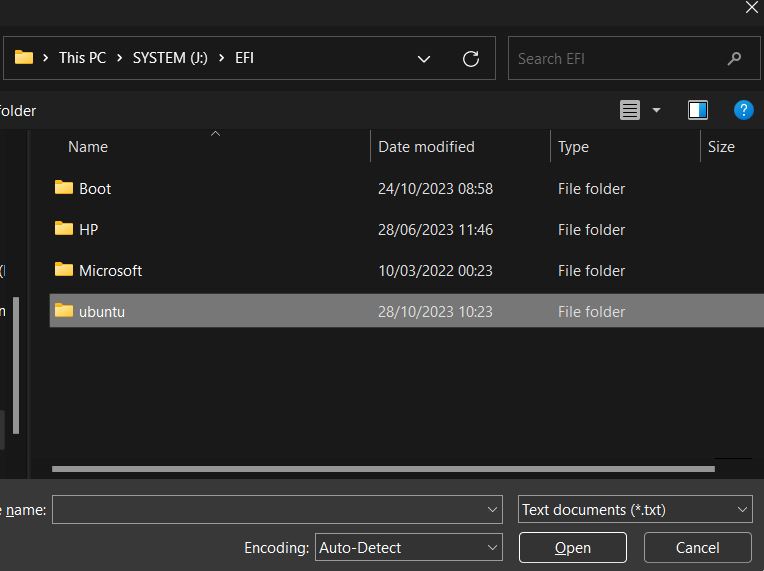This screenshot has height=571, width=764.
Task: Open the Encoding Auto-Detect dropdown
Action: [409, 548]
